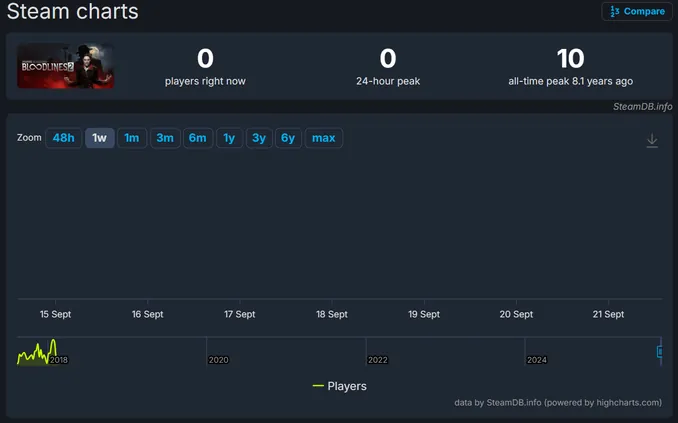Click the 2024 navigator marker

point(537,360)
